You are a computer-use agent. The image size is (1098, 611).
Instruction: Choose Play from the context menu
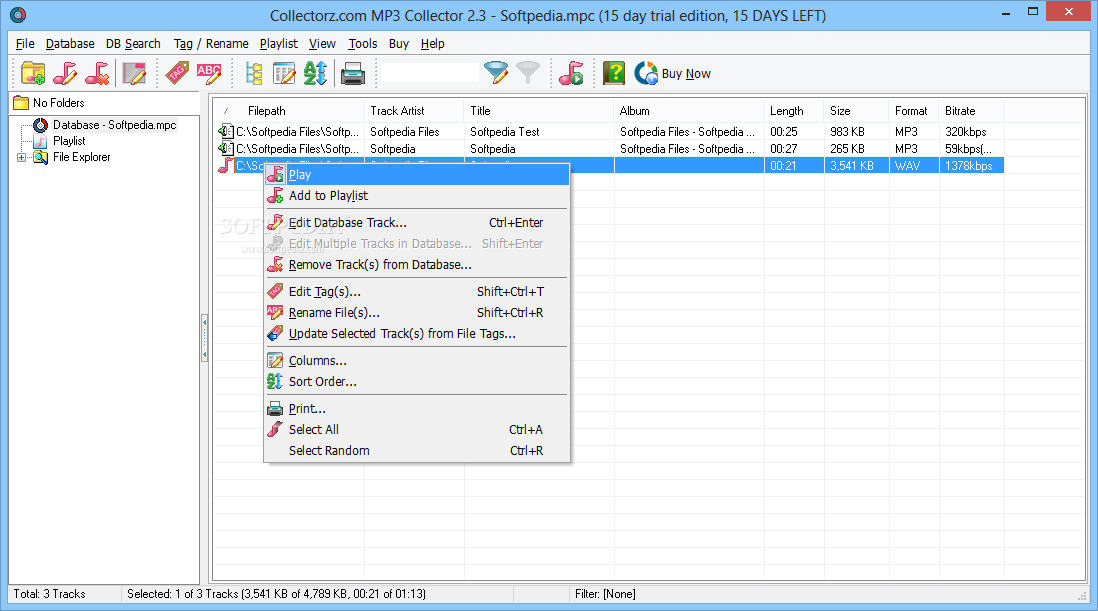coord(417,175)
